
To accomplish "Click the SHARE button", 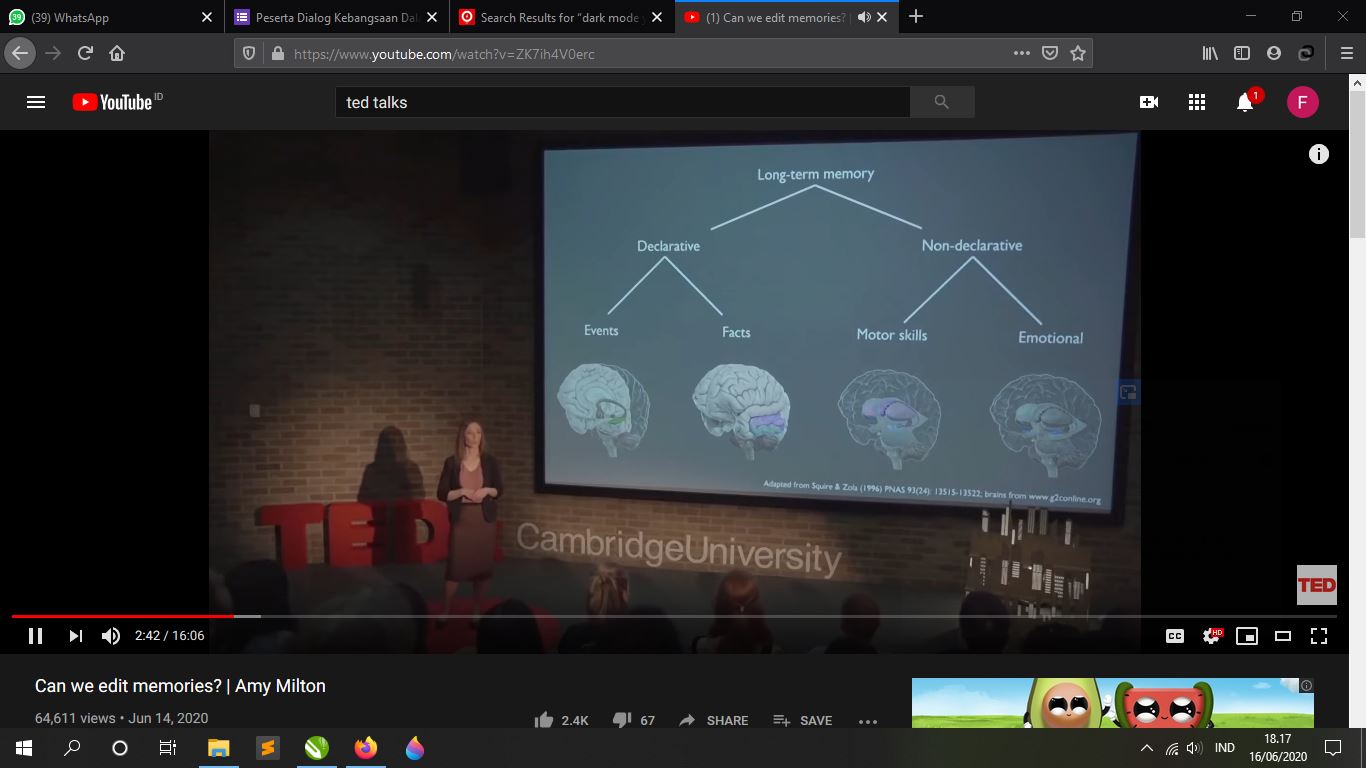I will tap(713, 720).
